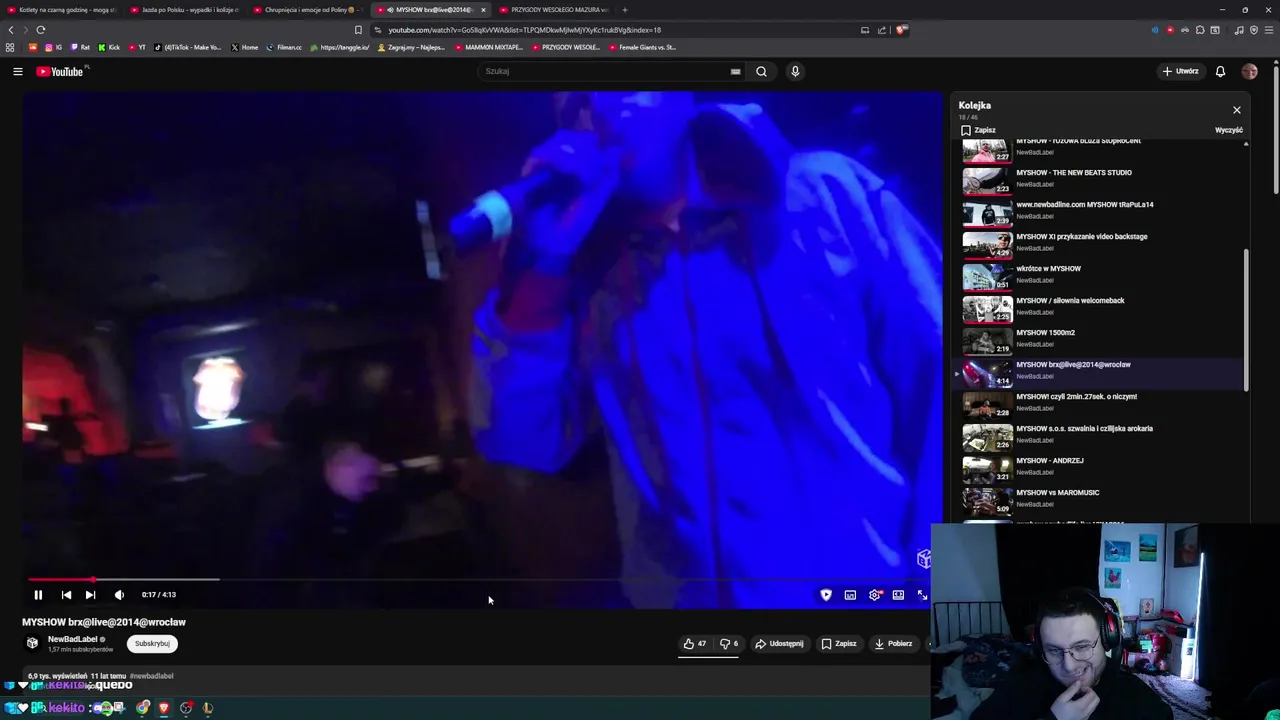Download the video via Pobierz
Screen dimensions: 1280x720
tap(893, 644)
